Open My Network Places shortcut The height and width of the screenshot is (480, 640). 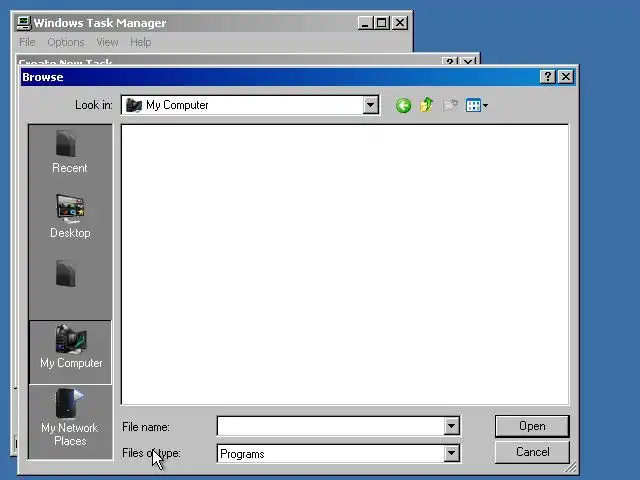pyautogui.click(x=70, y=418)
